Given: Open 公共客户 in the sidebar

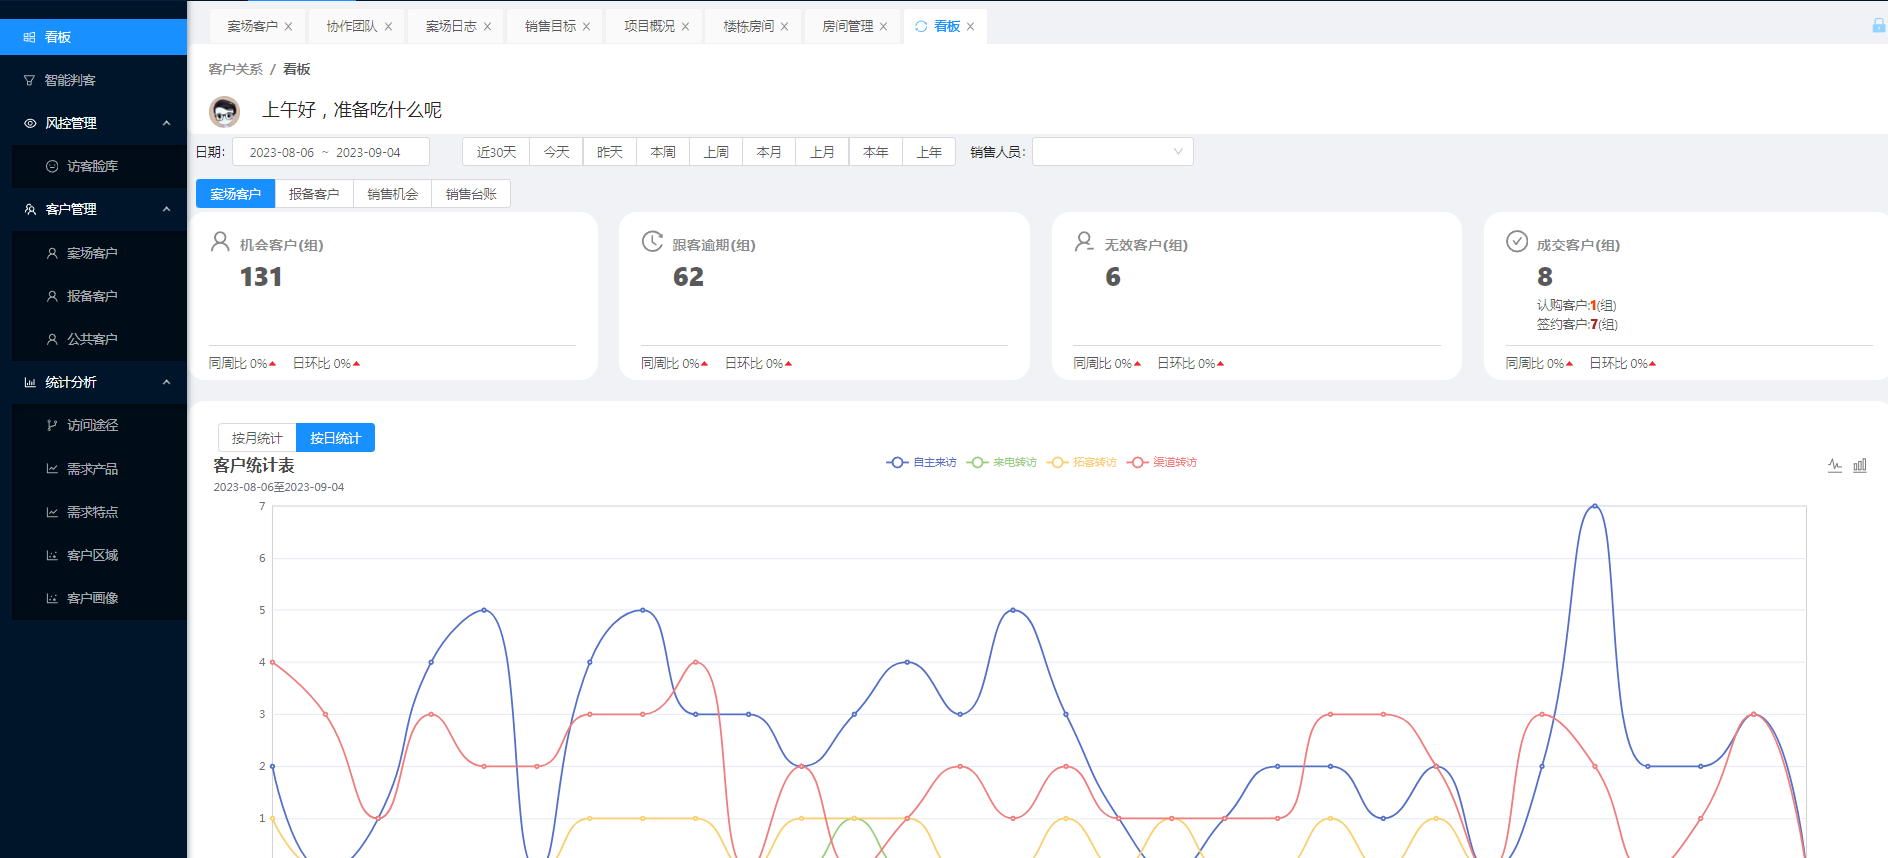Looking at the screenshot, I should click(x=99, y=339).
